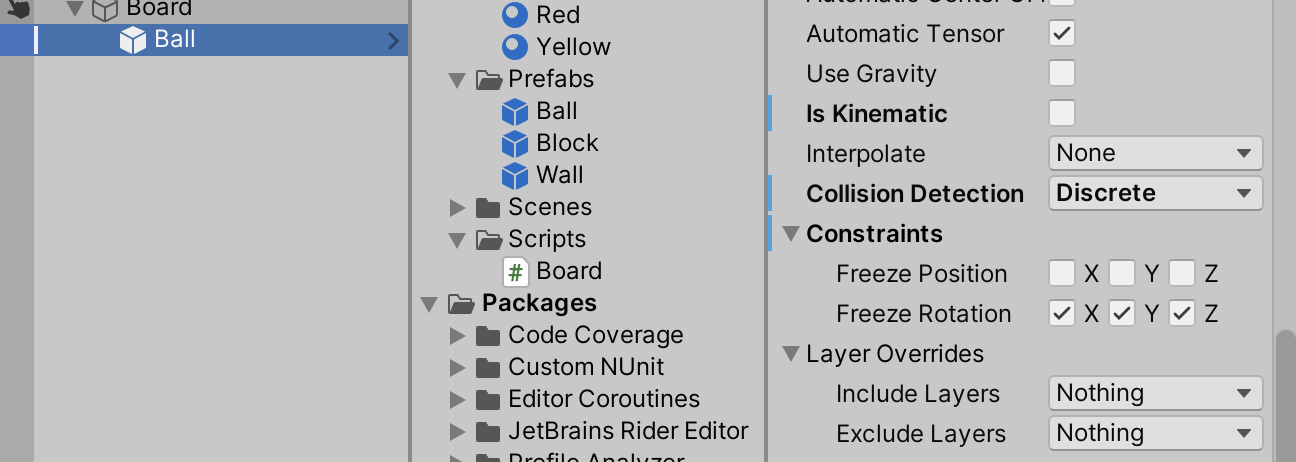Open the Ball prefab chevron arrow
1296x462 pixels.
click(x=393, y=41)
